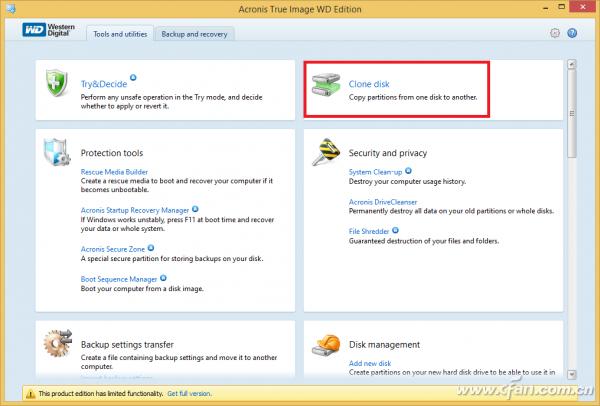The height and width of the screenshot is (406, 600).
Task: Click the scrollbar up arrow
Action: [x=572, y=64]
